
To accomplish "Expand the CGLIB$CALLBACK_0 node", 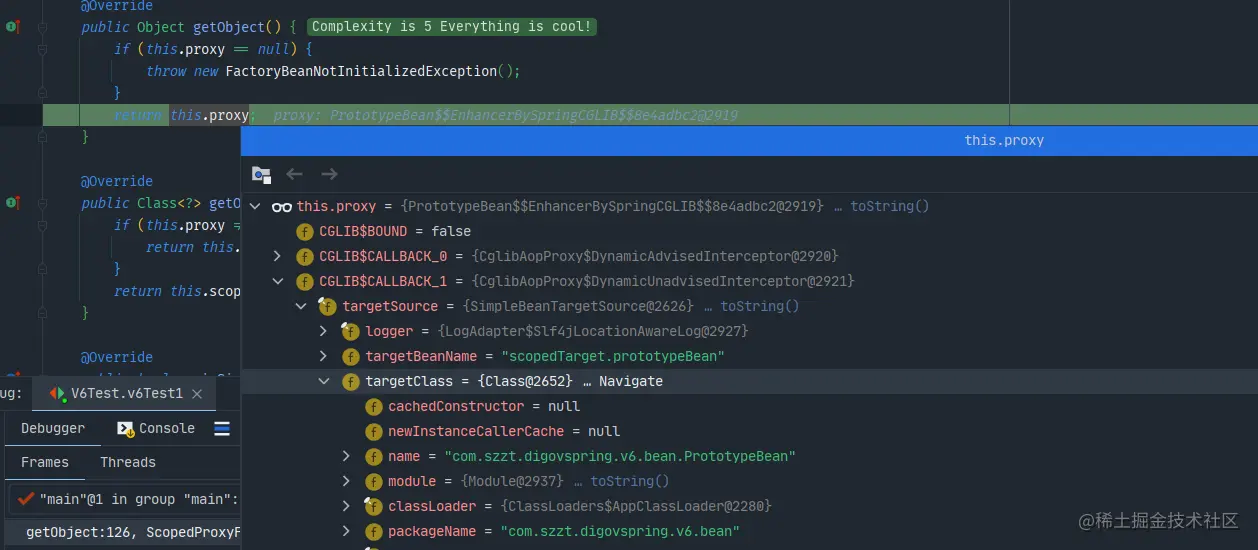I will click(278, 256).
